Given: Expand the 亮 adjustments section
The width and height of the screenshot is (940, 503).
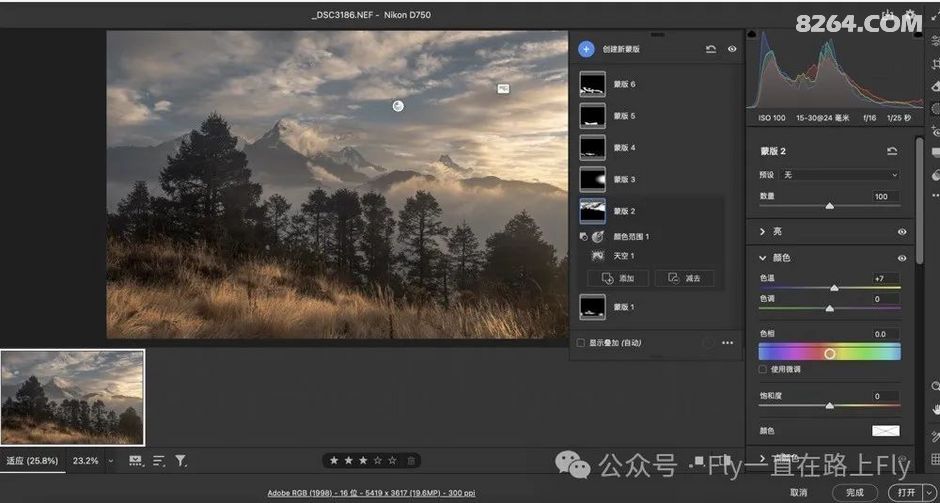Looking at the screenshot, I should pos(764,231).
